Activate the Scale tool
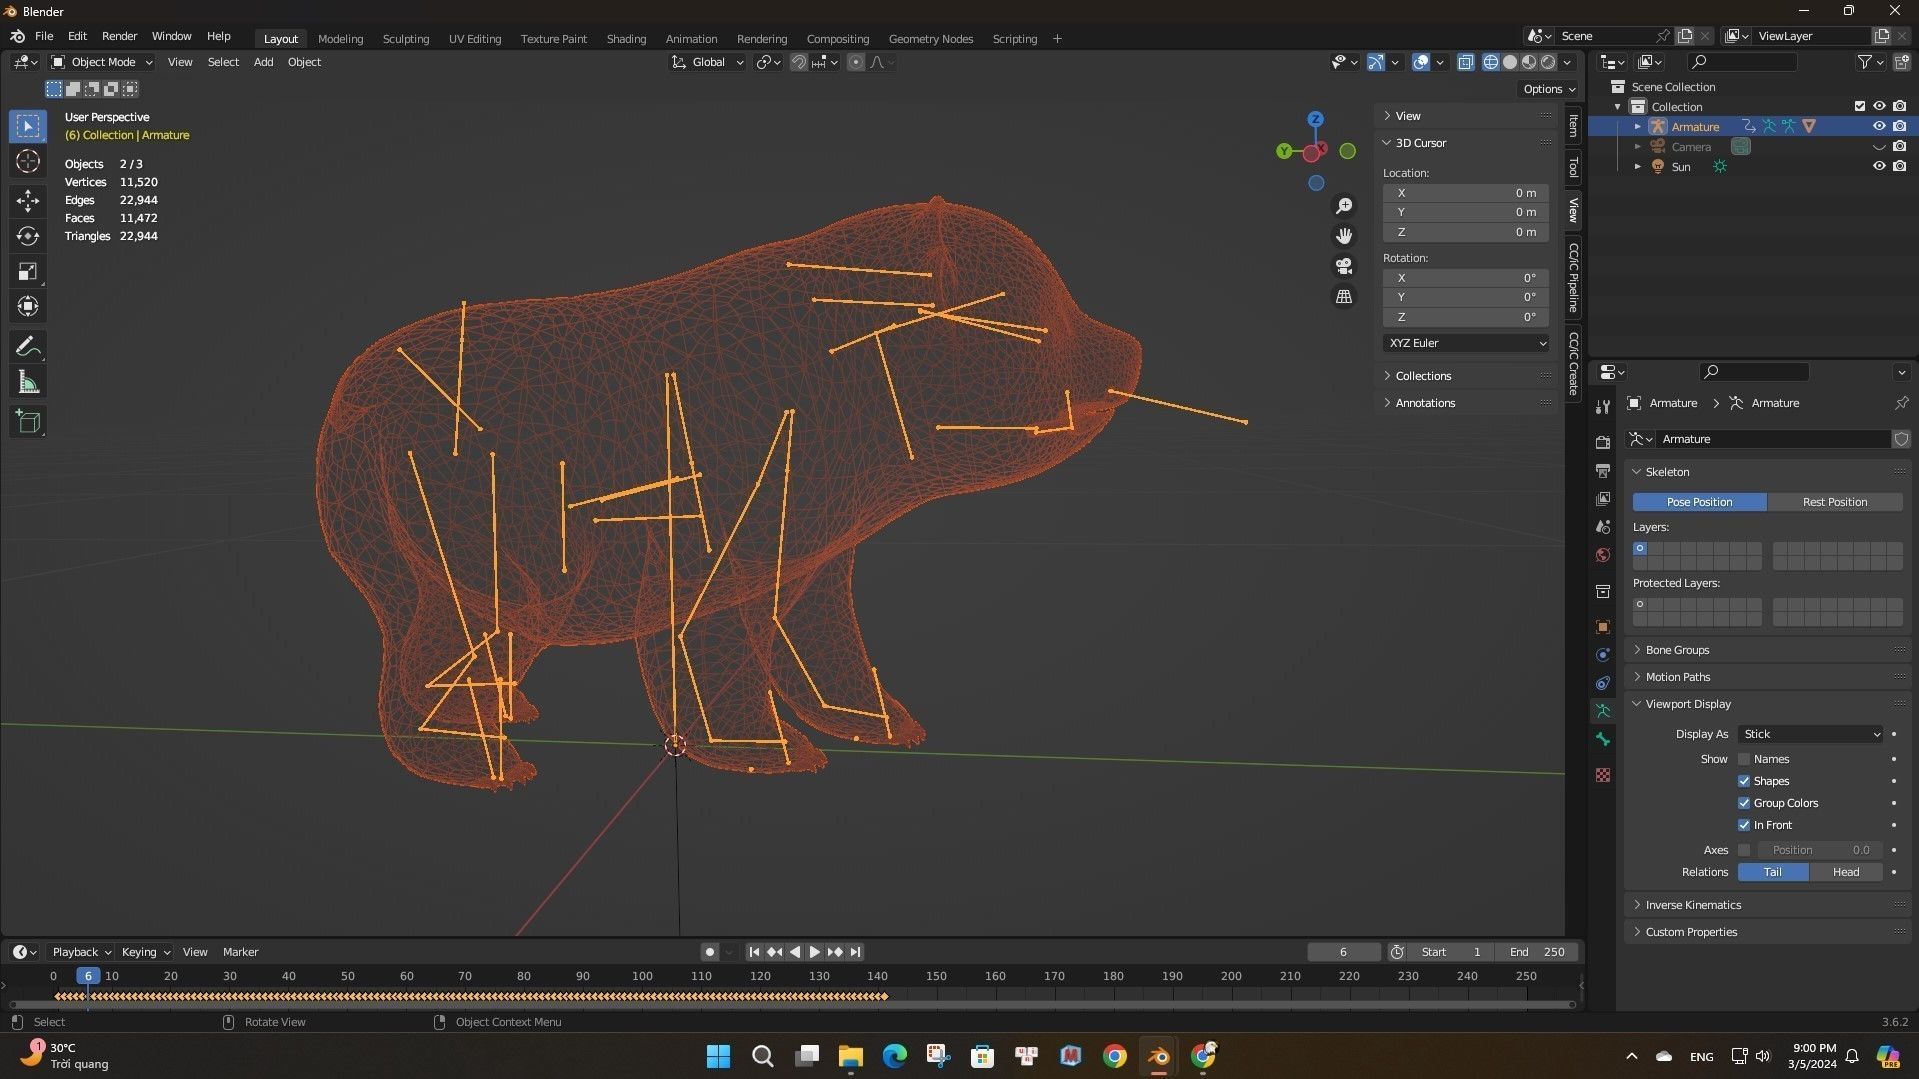Image resolution: width=1919 pixels, height=1079 pixels. (28, 271)
